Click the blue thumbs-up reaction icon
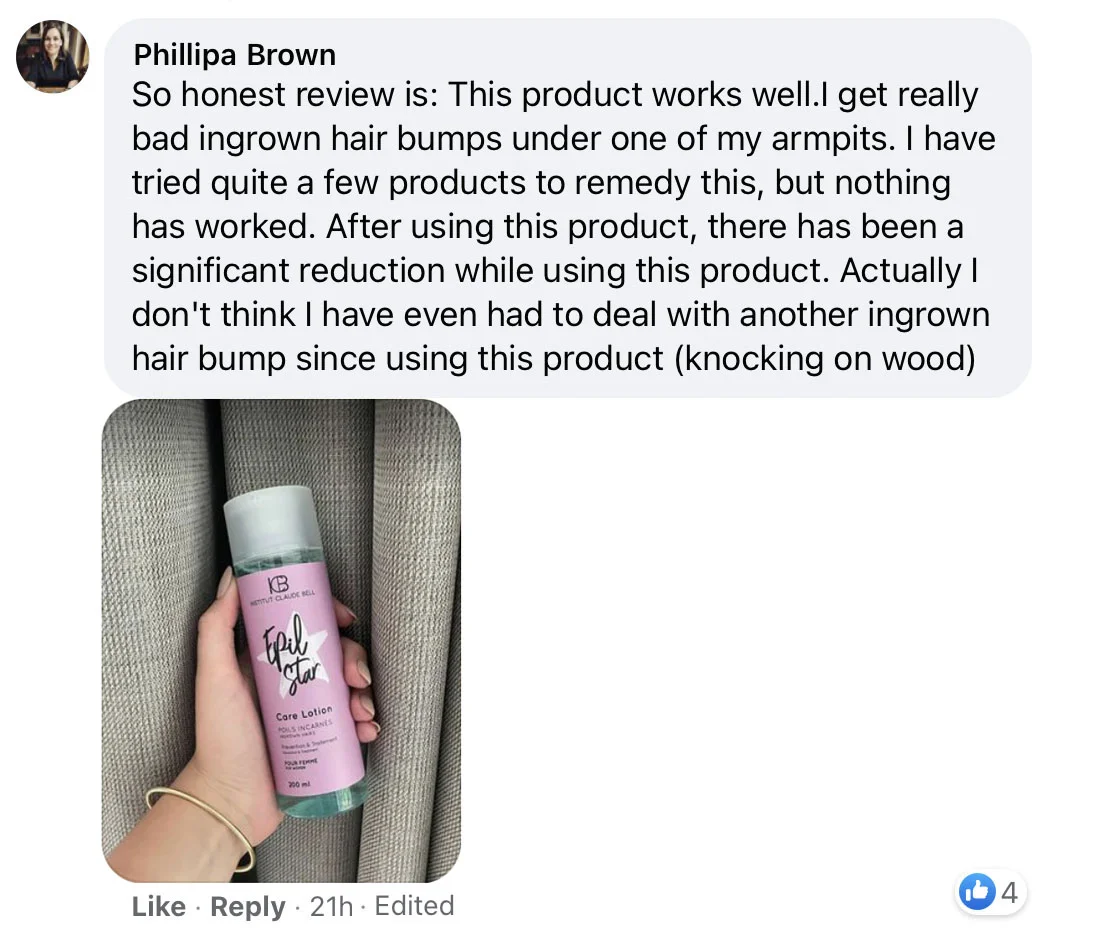 coord(977,892)
